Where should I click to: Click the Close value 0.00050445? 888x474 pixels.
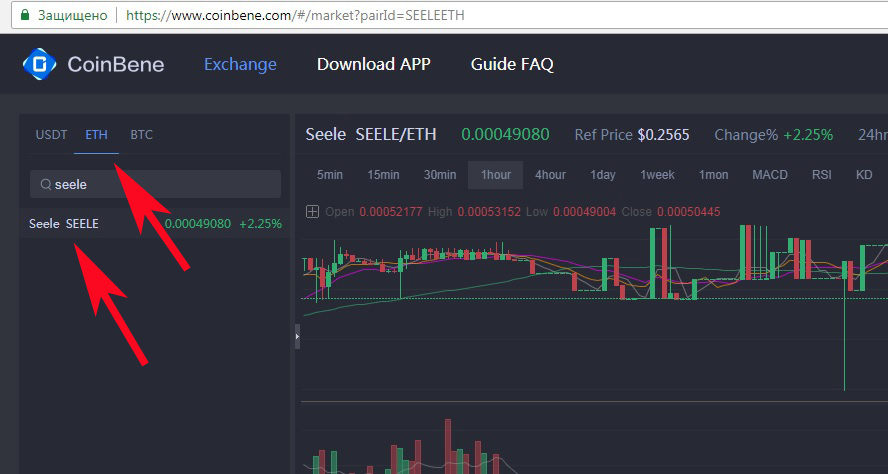pyautogui.click(x=689, y=212)
